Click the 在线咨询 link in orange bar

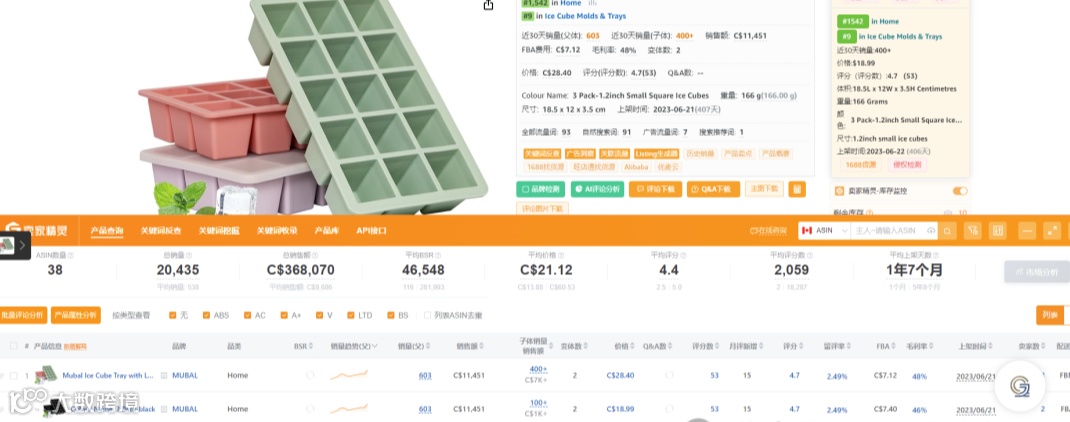(768, 231)
